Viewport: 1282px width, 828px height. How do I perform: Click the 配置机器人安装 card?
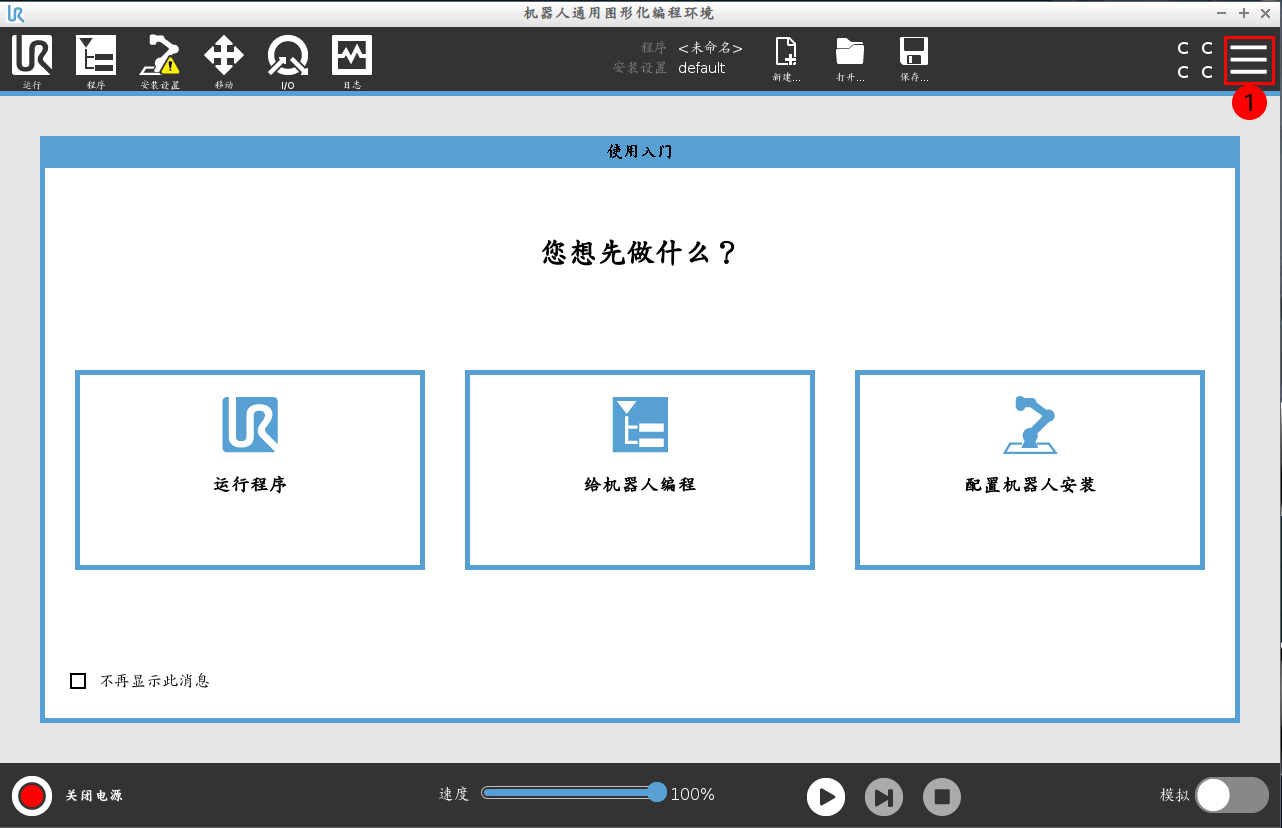click(1030, 470)
